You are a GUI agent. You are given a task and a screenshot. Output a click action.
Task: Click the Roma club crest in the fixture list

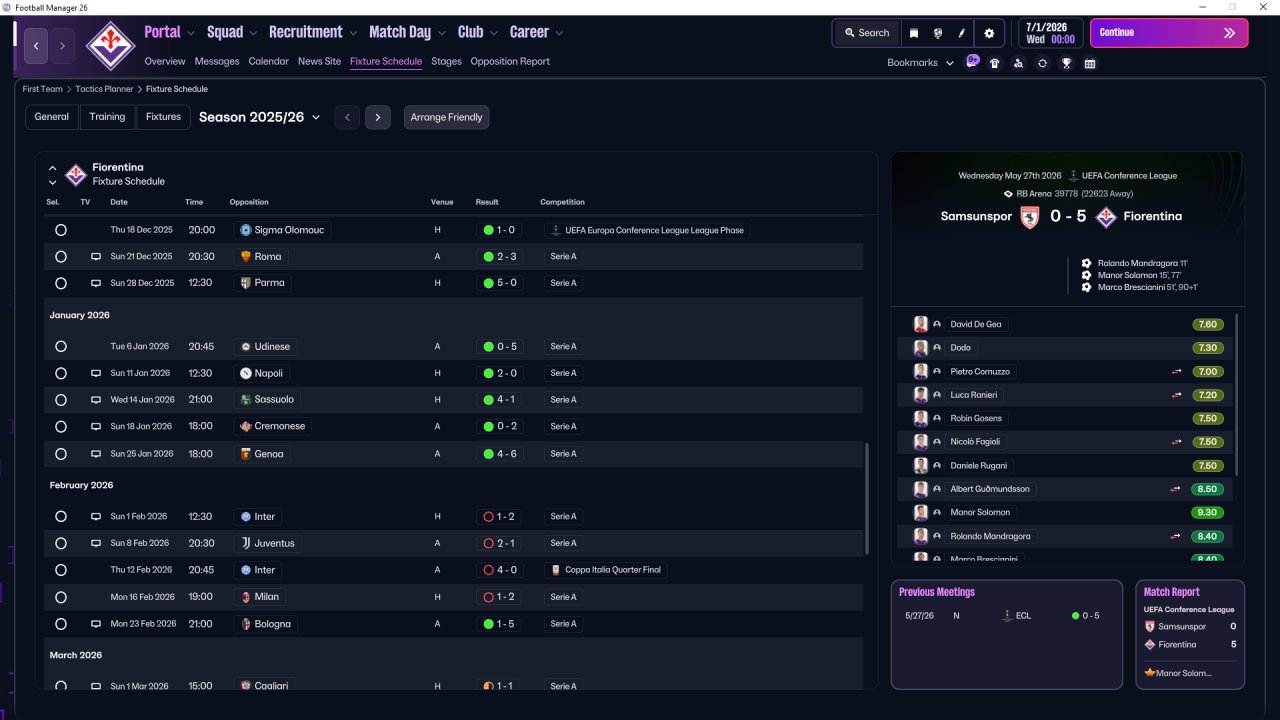[x=246, y=257]
